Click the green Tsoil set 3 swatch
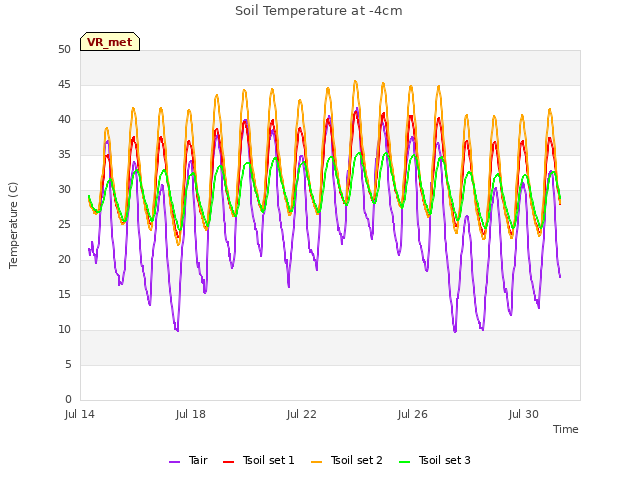The image size is (640, 480). point(404,462)
